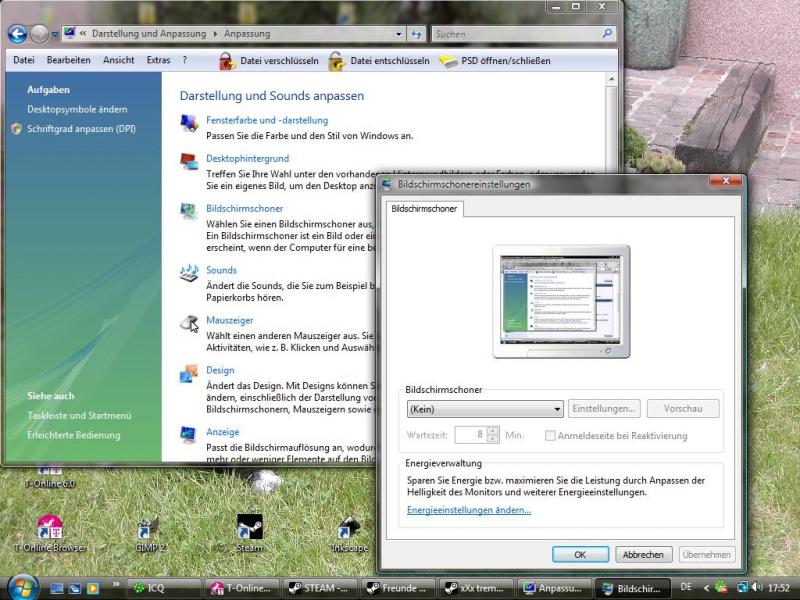Click the Anzeige monitor icon

pos(188,434)
